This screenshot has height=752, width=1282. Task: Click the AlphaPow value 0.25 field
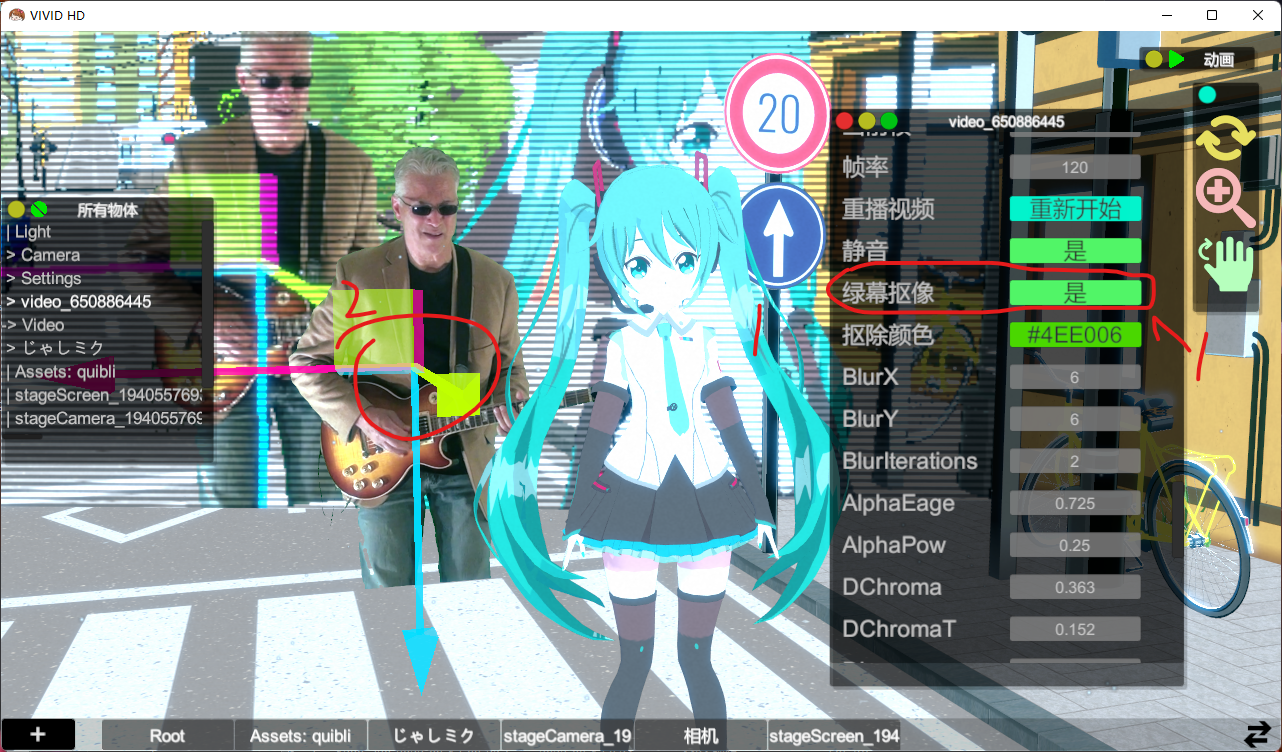click(1075, 545)
